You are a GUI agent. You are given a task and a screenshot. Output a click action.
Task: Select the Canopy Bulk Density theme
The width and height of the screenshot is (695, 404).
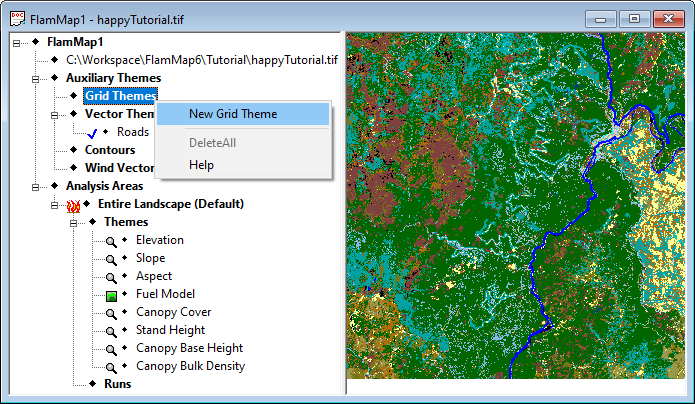[x=190, y=366]
